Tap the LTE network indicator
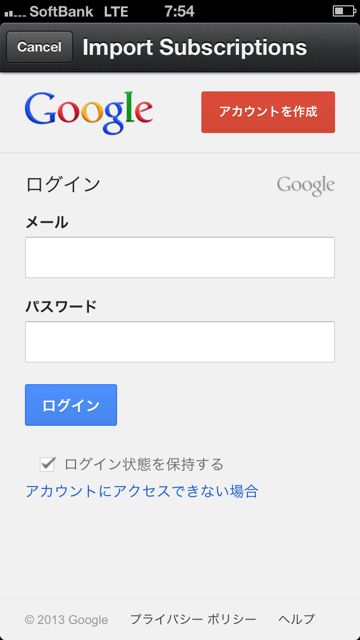This screenshot has height=640, width=360. (x=116, y=11)
